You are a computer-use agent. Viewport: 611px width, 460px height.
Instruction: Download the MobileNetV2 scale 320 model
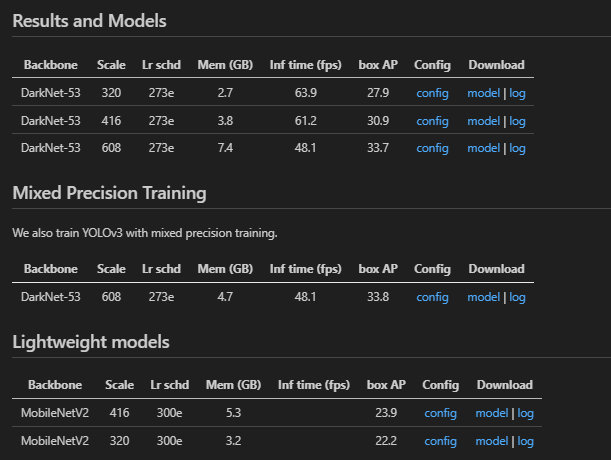pos(492,441)
